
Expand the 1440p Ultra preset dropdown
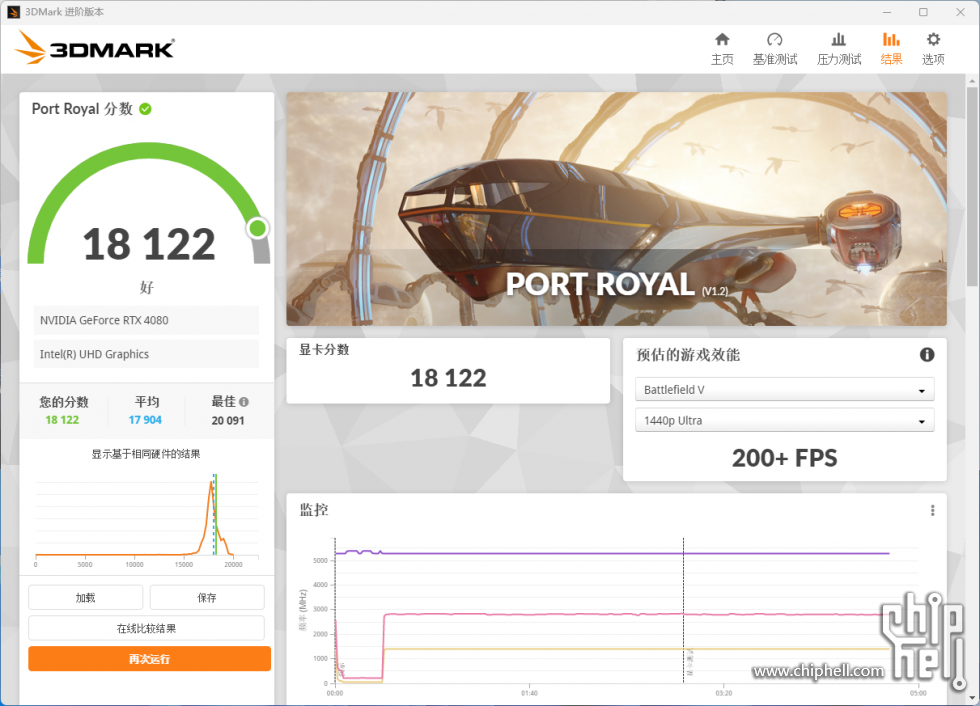pos(784,420)
